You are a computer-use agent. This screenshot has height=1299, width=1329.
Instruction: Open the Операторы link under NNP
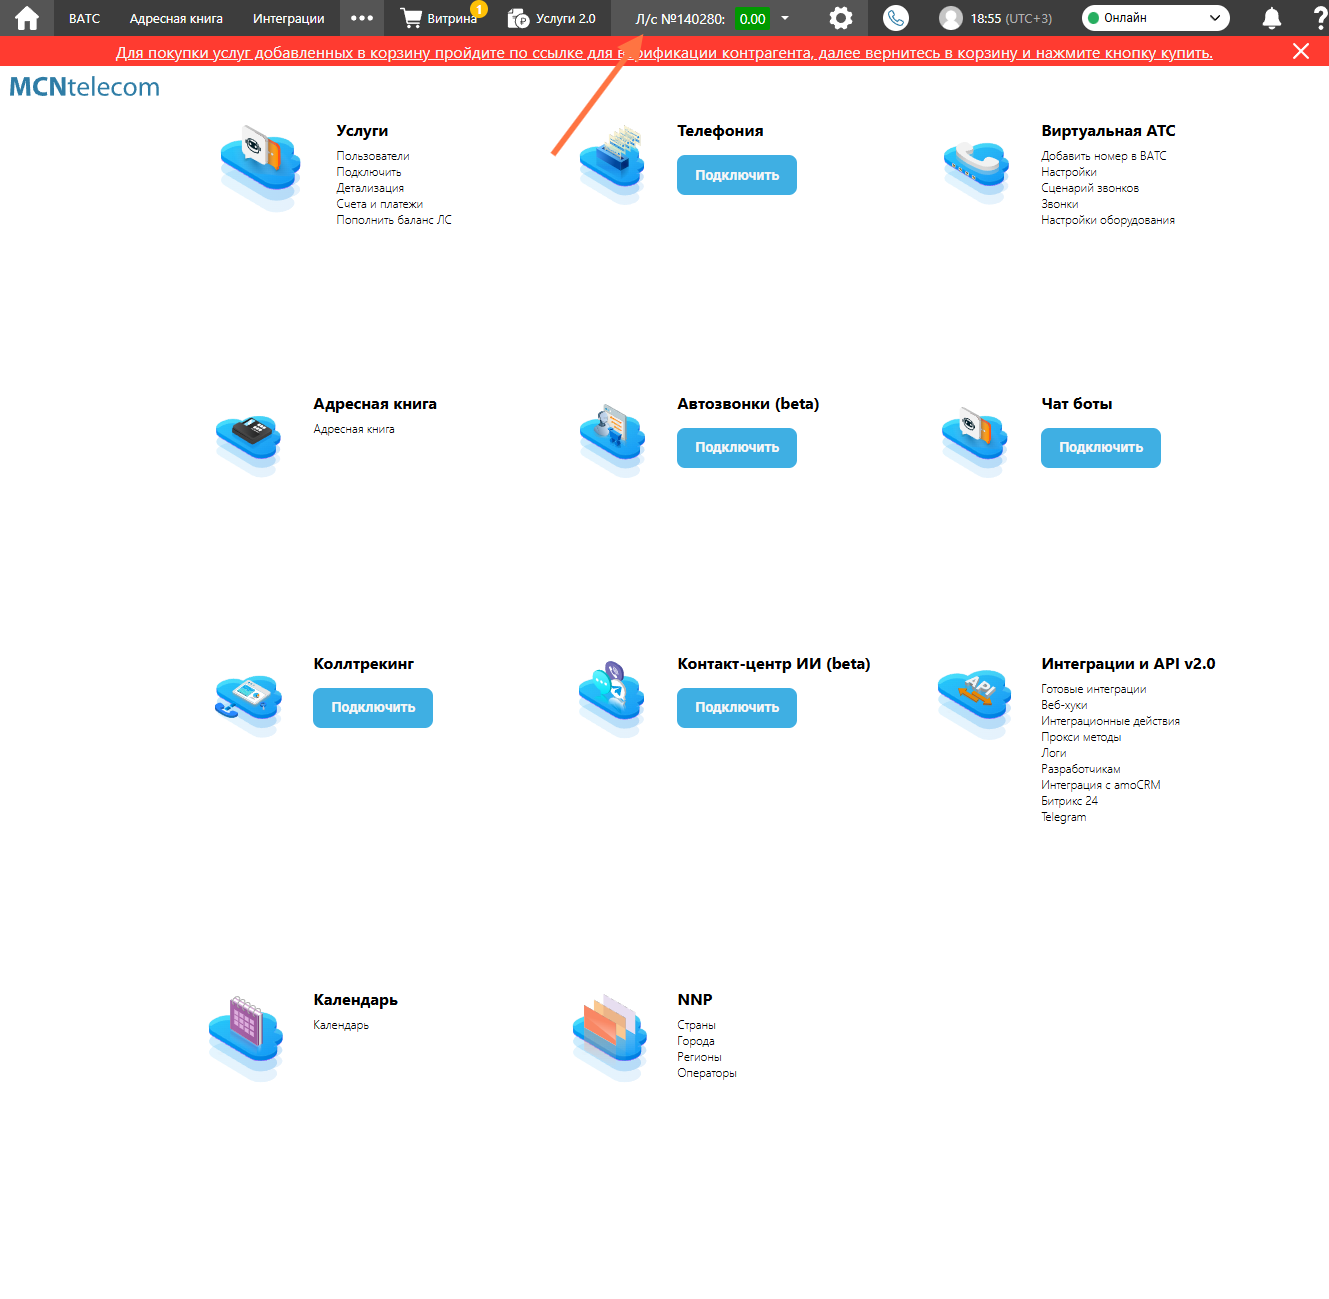pos(707,1073)
